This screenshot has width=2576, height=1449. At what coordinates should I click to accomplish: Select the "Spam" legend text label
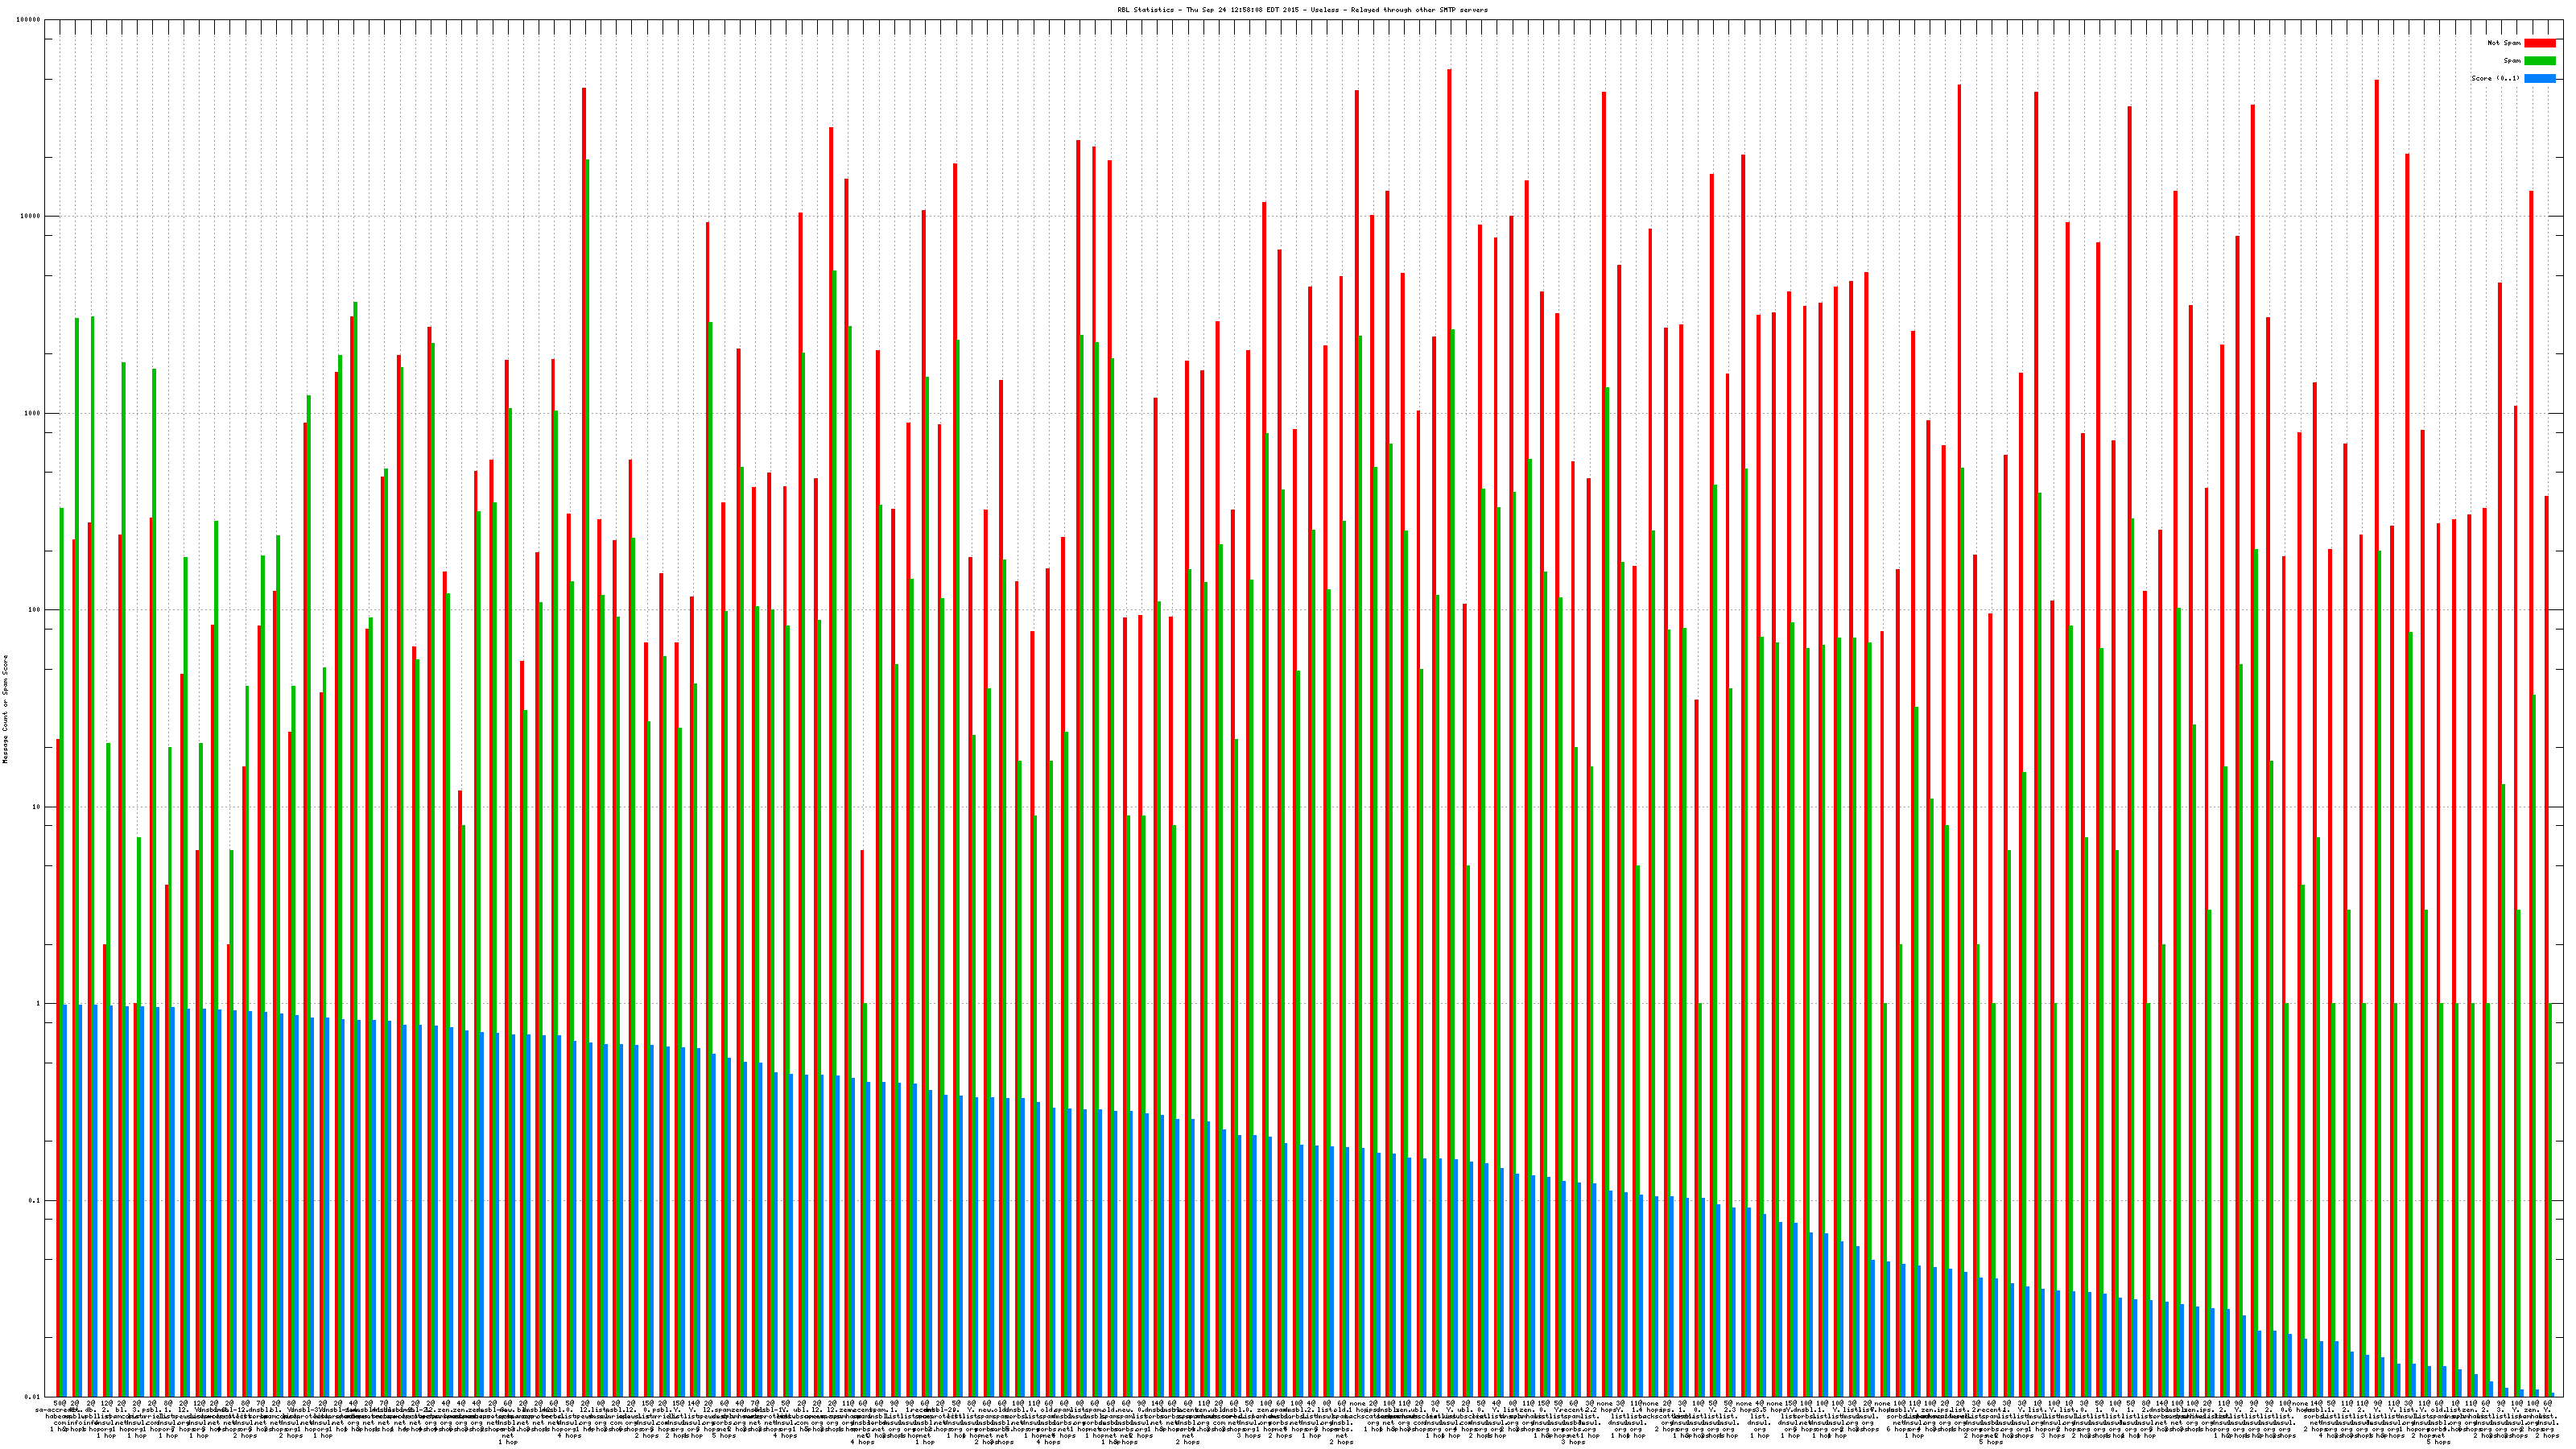point(2512,61)
